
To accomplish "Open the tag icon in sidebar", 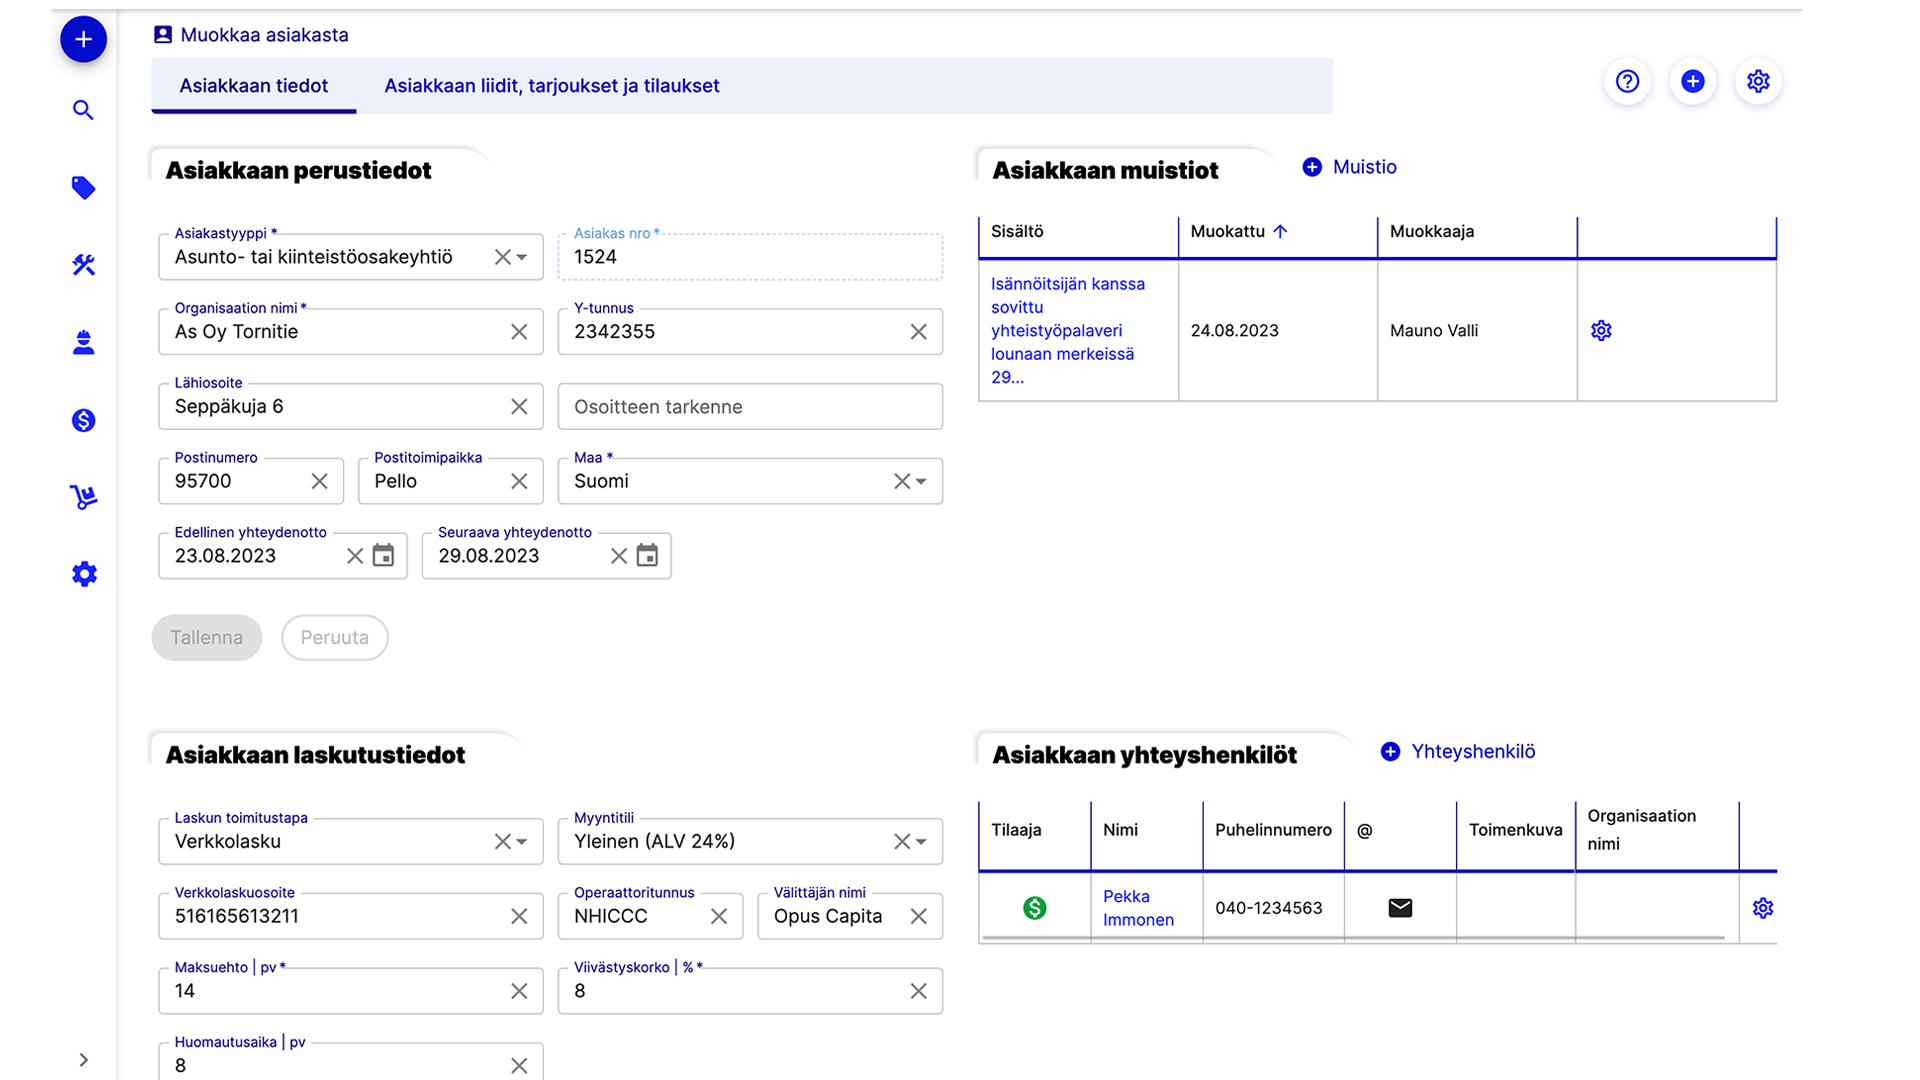I will click(x=84, y=188).
